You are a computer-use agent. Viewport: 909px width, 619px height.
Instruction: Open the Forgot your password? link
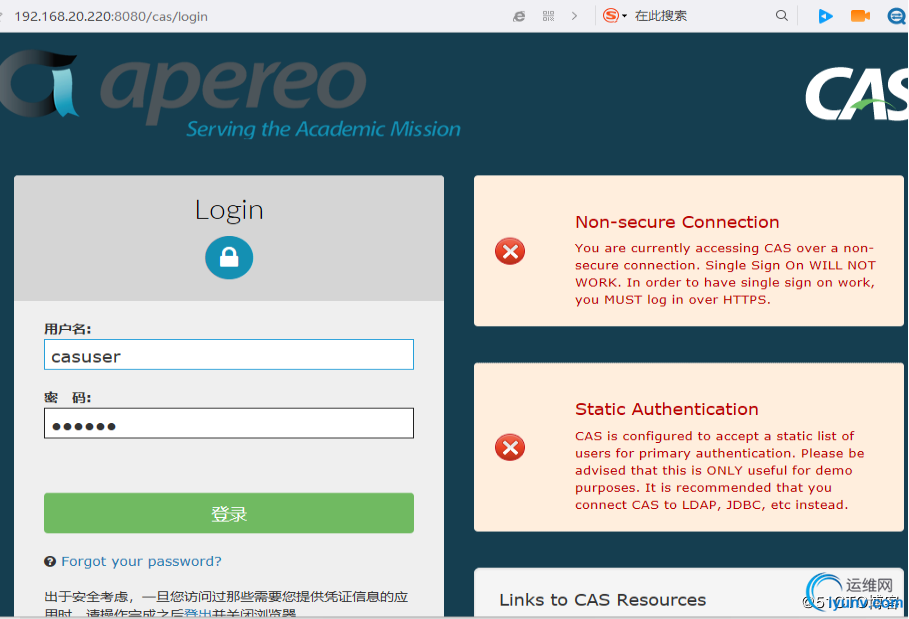141,561
